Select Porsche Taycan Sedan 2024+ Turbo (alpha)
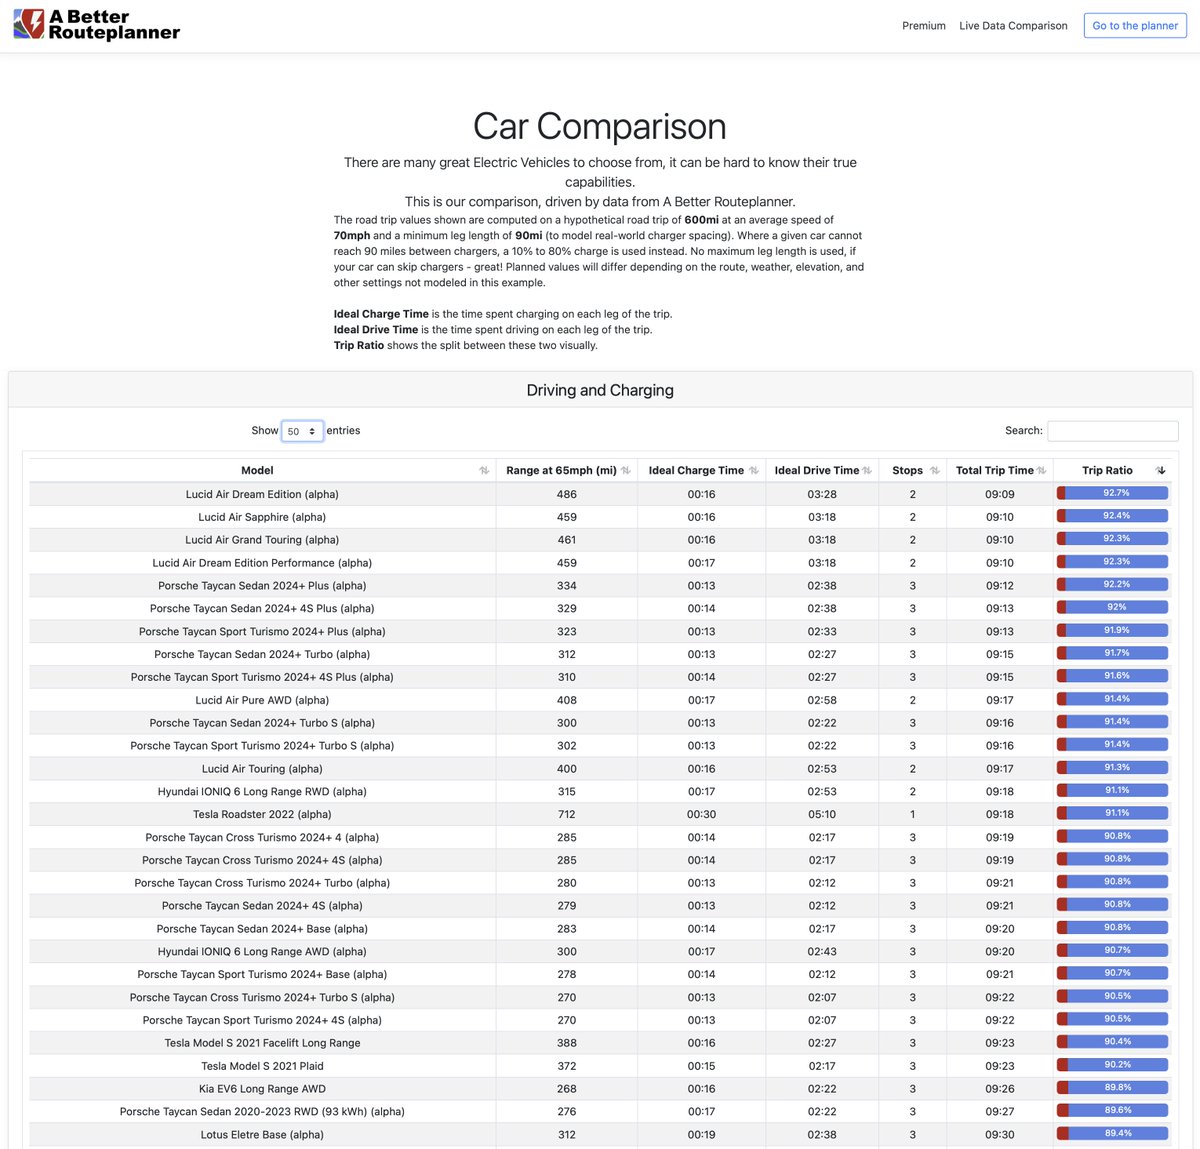Screen dimensions: 1200x1149 click(600, 655)
